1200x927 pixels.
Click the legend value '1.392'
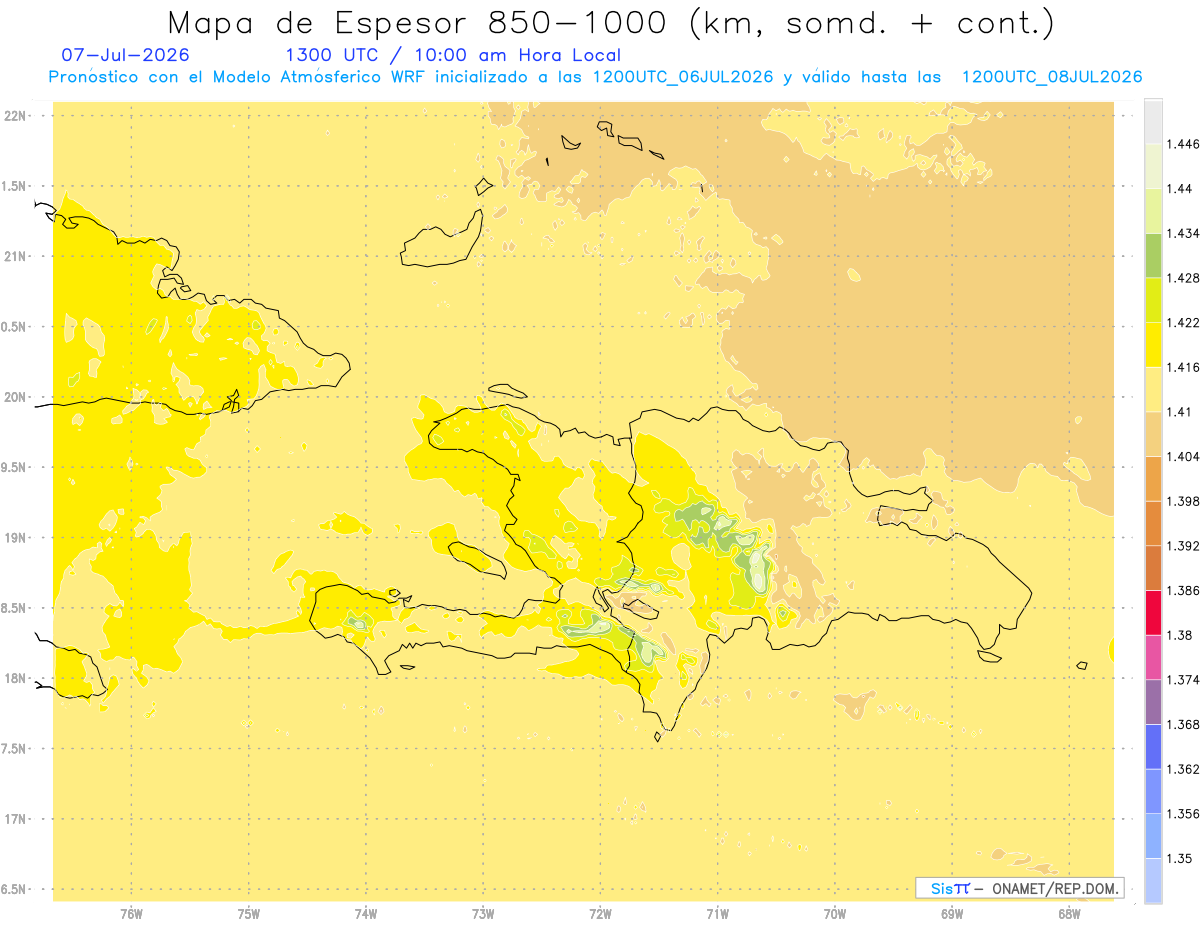point(1185,546)
